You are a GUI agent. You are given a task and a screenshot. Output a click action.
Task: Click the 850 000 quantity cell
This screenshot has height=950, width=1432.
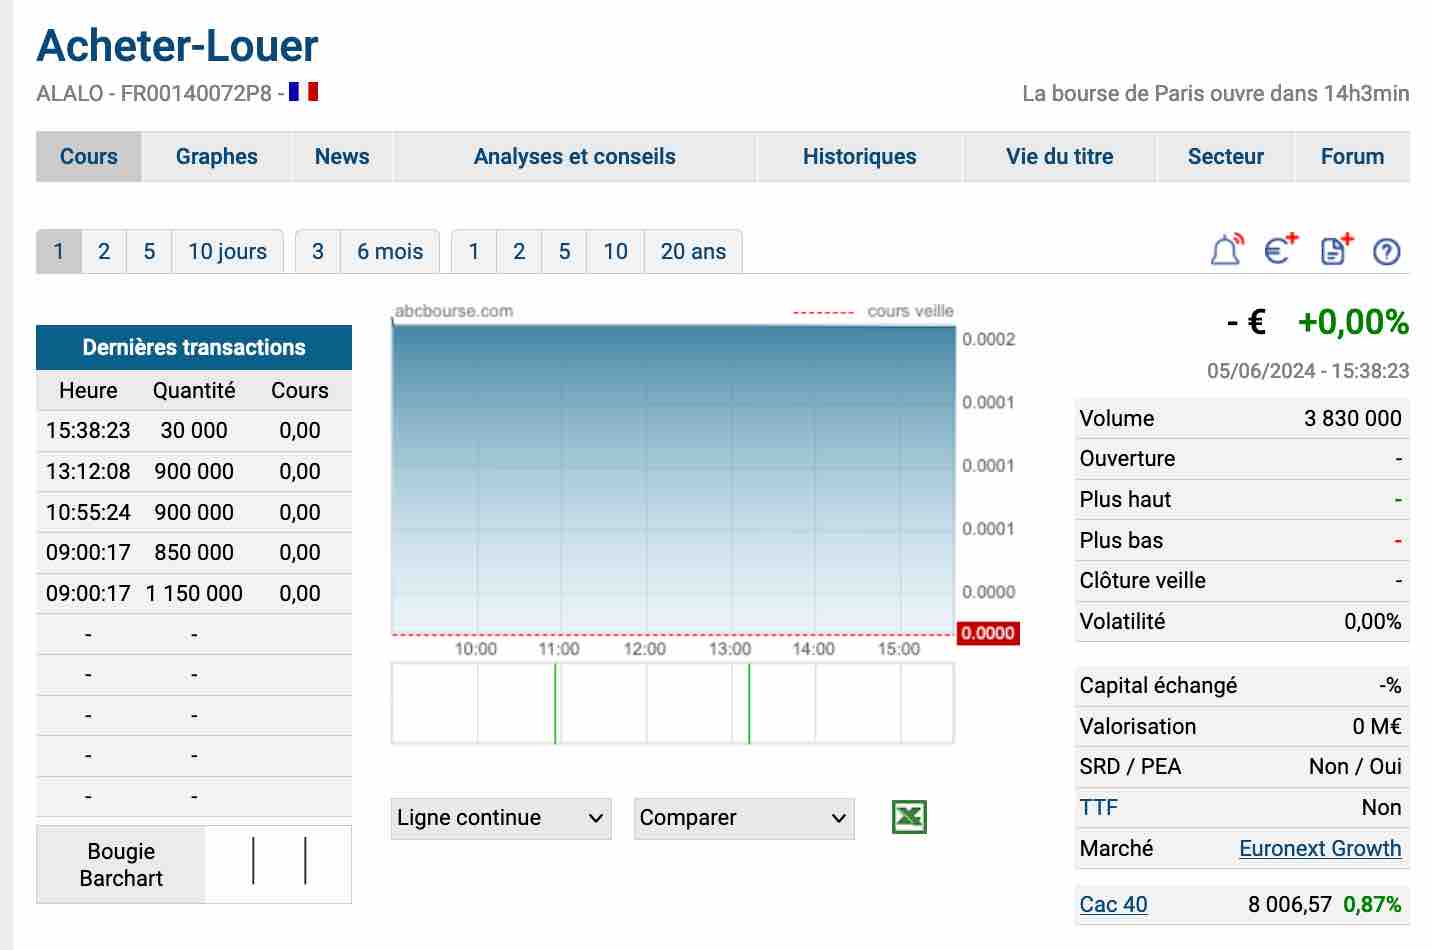point(194,552)
